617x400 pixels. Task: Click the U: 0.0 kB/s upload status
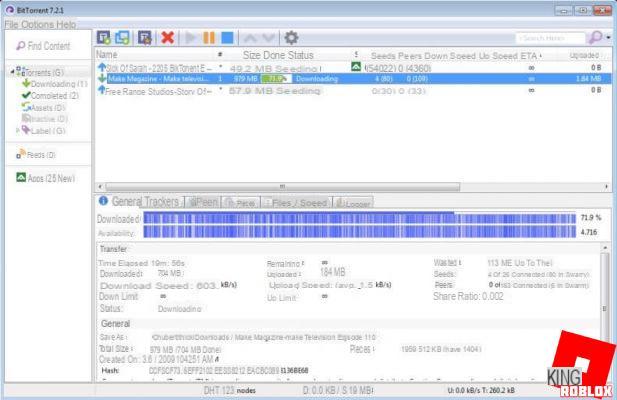pyautogui.click(x=481, y=391)
